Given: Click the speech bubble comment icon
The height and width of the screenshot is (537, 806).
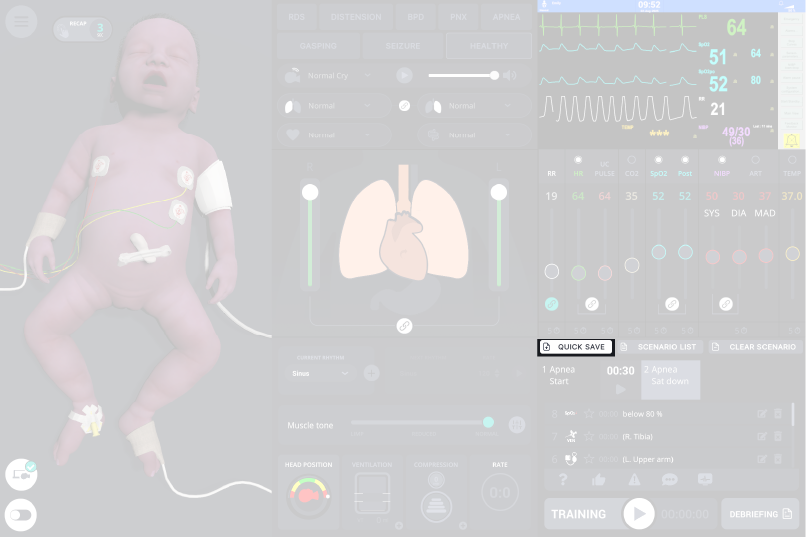Looking at the screenshot, I should (x=669, y=480).
